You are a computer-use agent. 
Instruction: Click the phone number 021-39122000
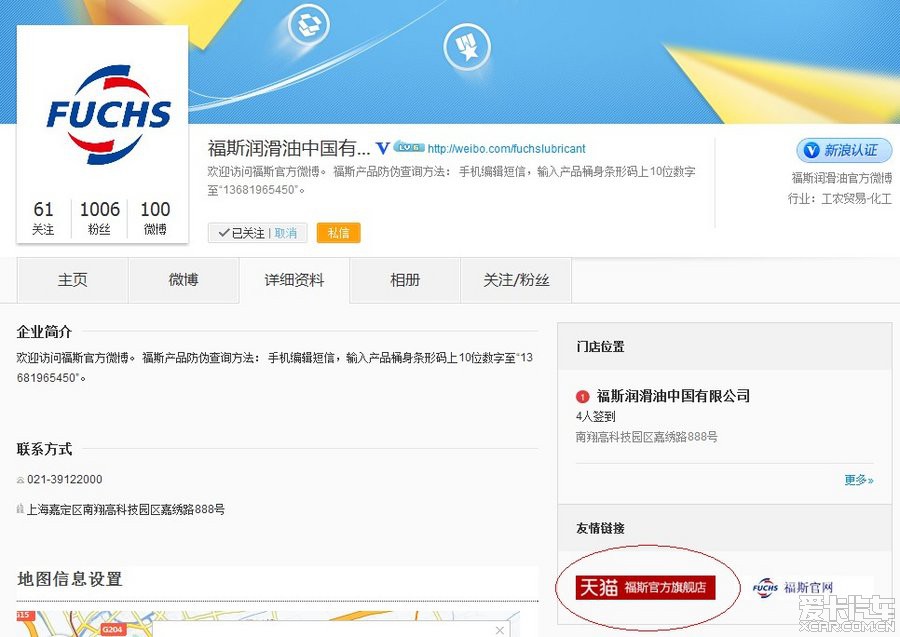[65, 480]
